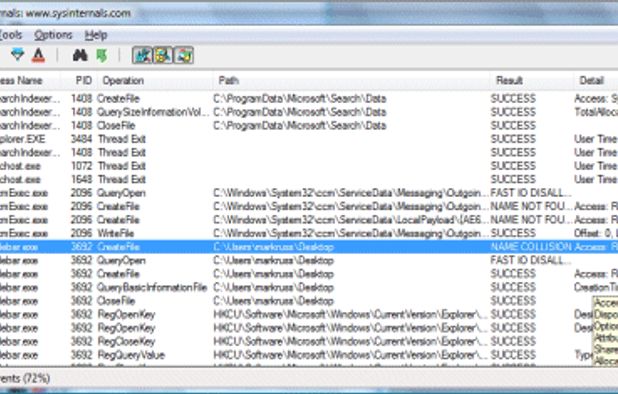618x394 pixels.
Task: Open the Options menu
Action: coord(53,35)
